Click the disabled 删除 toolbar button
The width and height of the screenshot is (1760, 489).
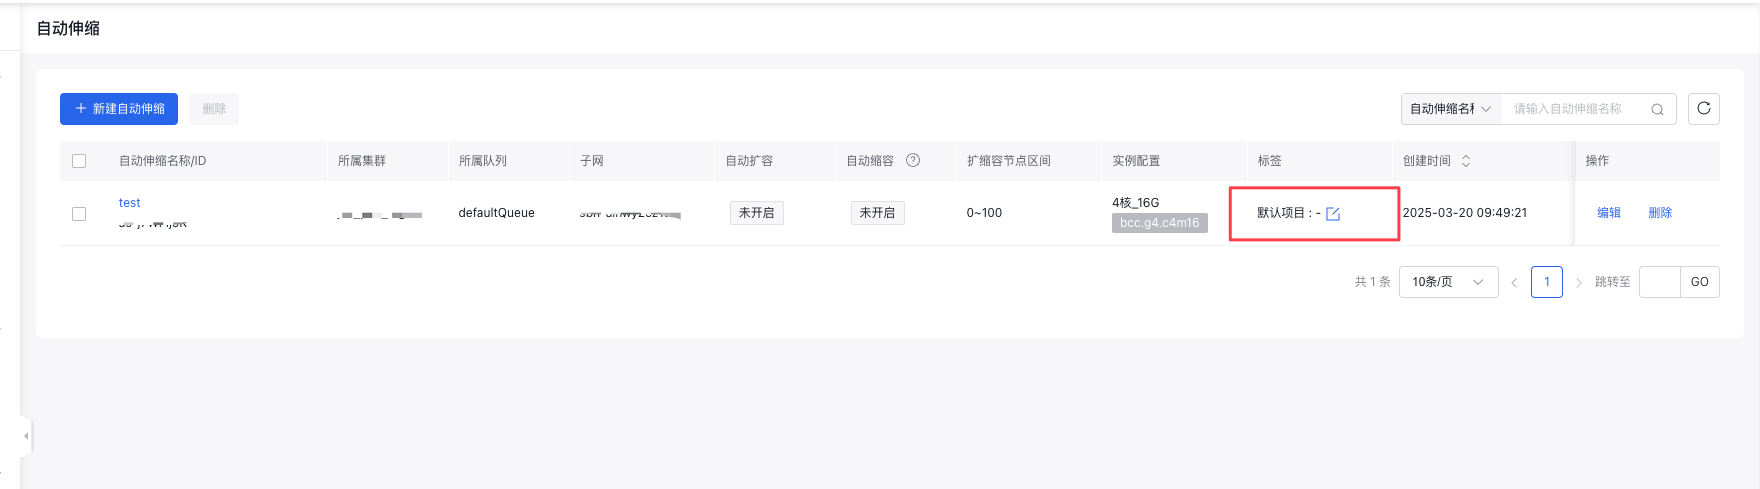pyautogui.click(x=214, y=109)
